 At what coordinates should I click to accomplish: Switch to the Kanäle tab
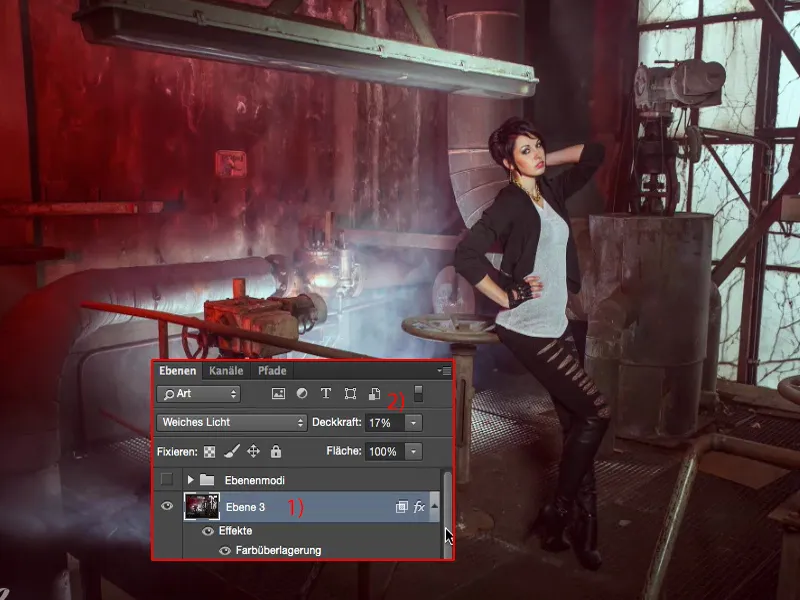(226, 371)
